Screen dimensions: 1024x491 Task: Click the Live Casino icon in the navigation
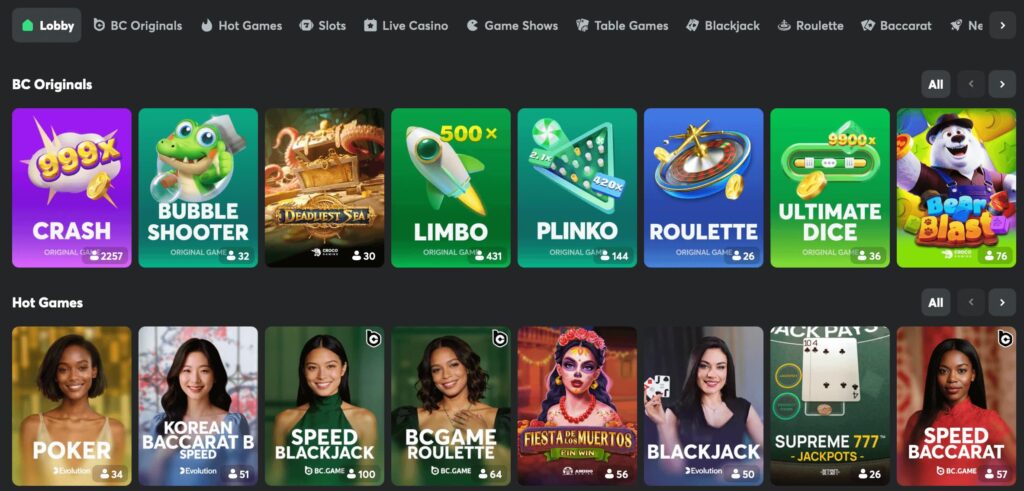coord(370,25)
